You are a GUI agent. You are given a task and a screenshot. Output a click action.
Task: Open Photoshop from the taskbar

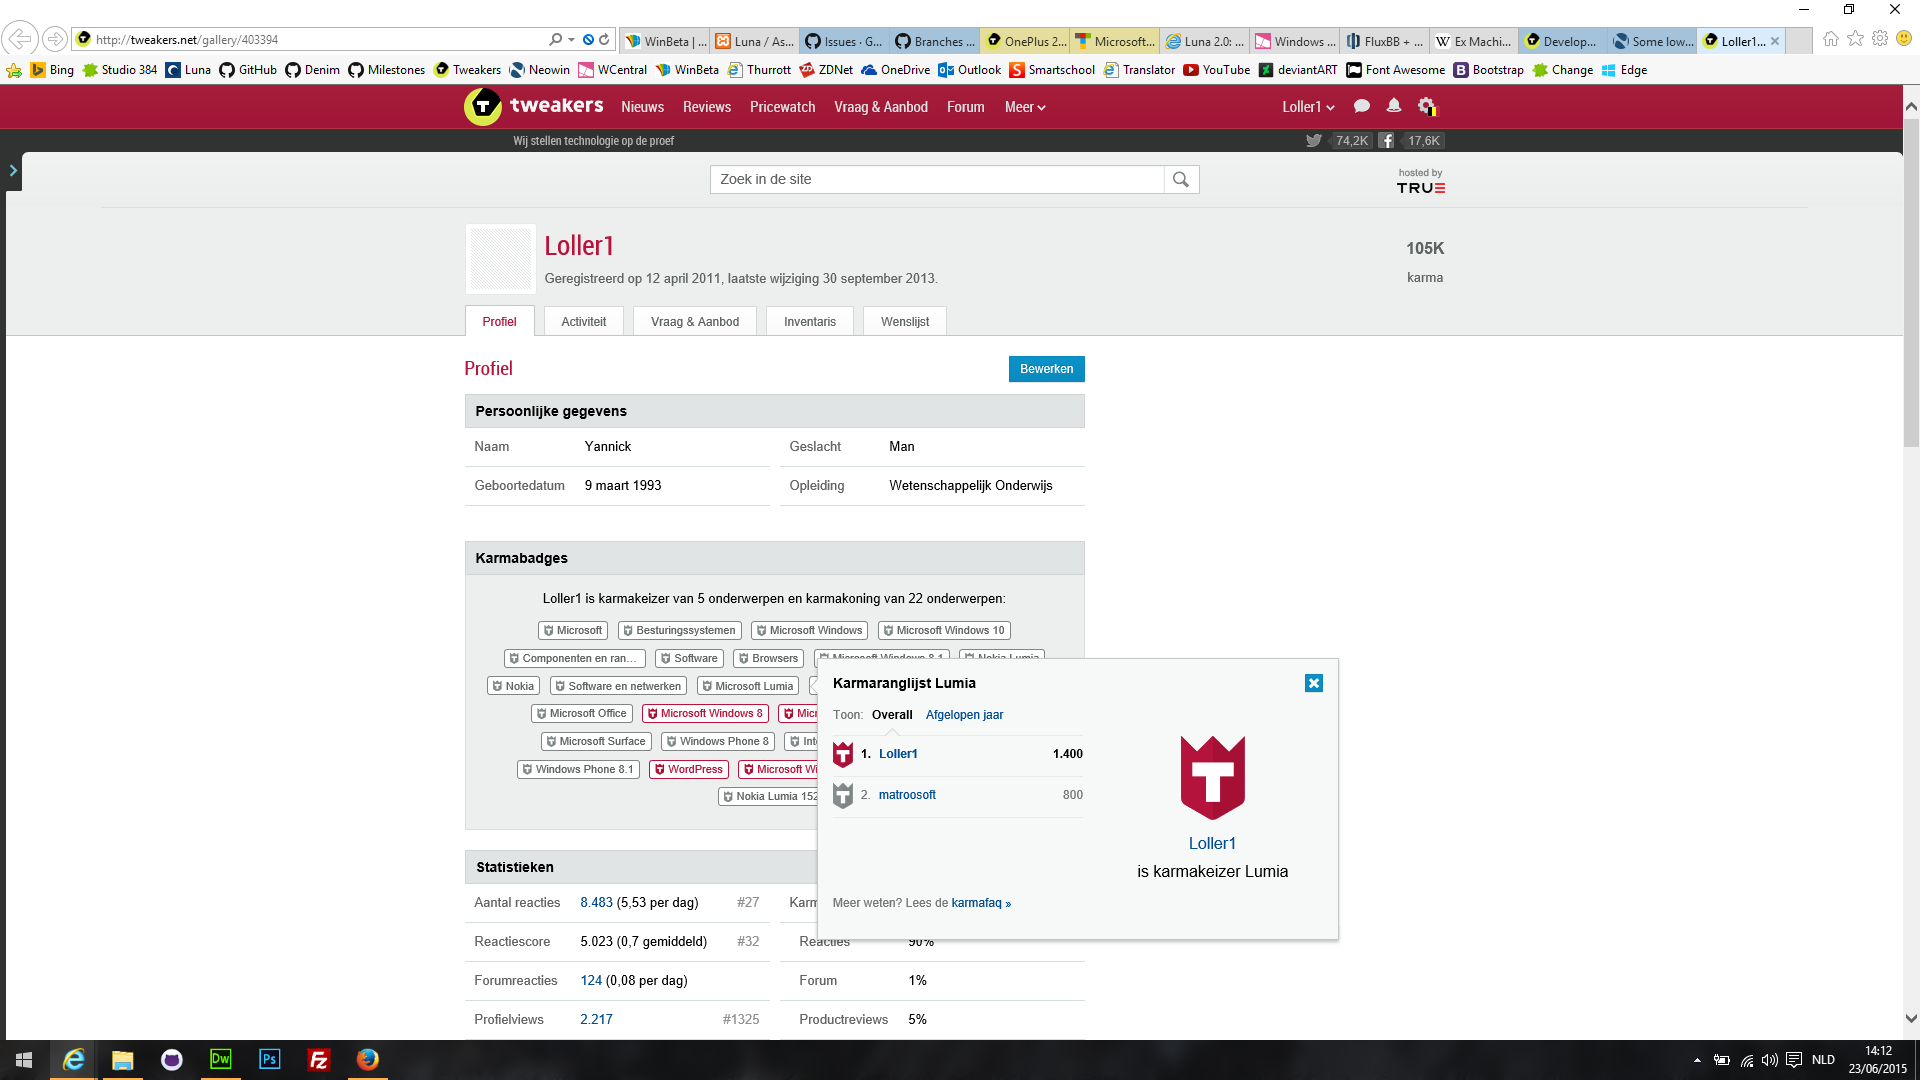tap(269, 1060)
